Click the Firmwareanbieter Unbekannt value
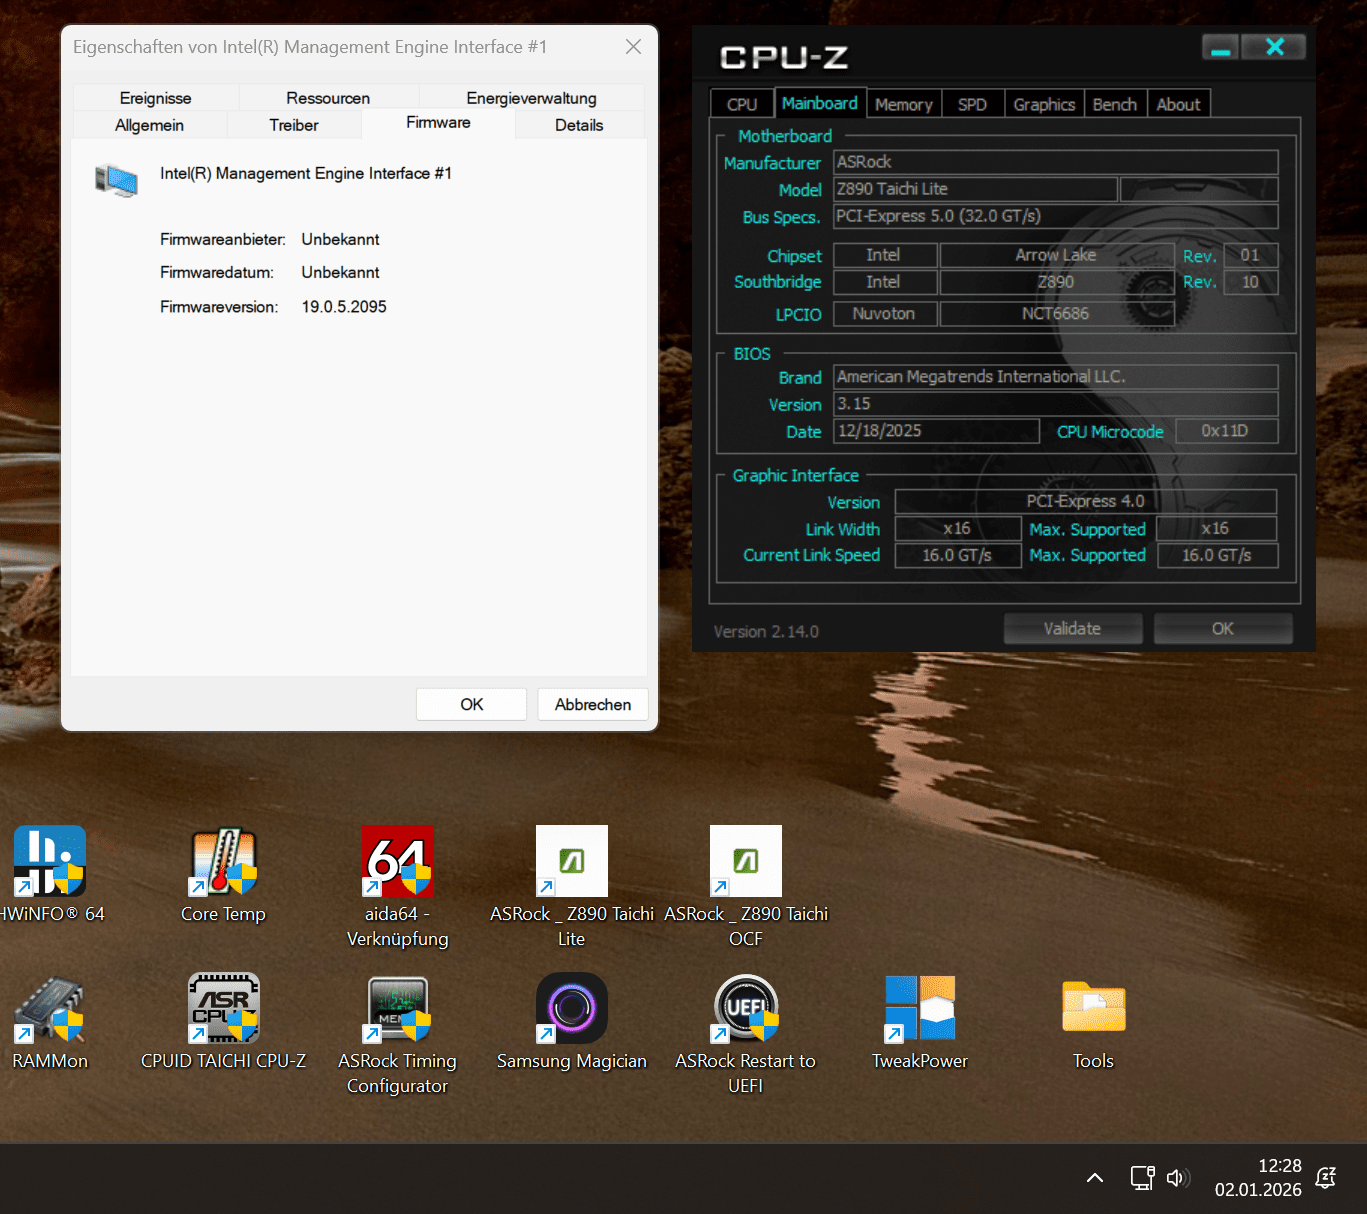The image size is (1367, 1214). 340,240
